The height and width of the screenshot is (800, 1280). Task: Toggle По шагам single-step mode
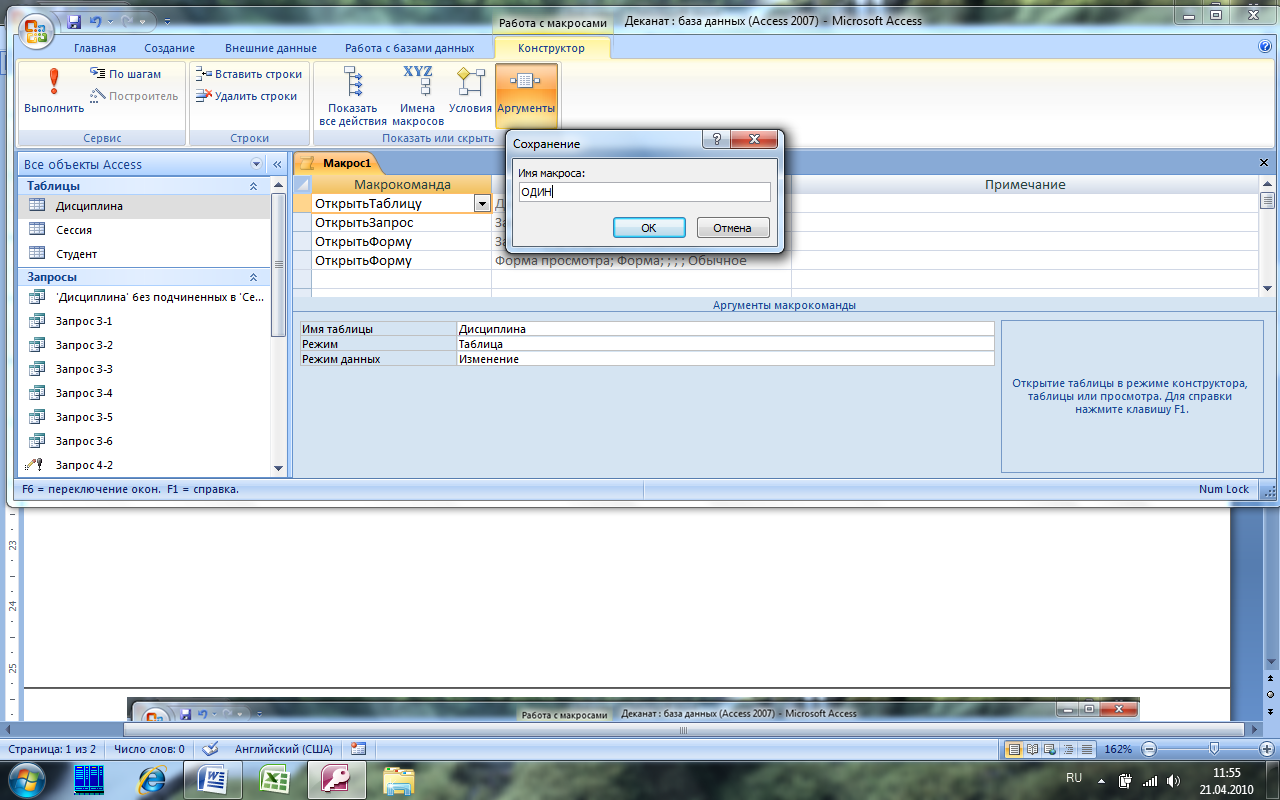coord(124,74)
